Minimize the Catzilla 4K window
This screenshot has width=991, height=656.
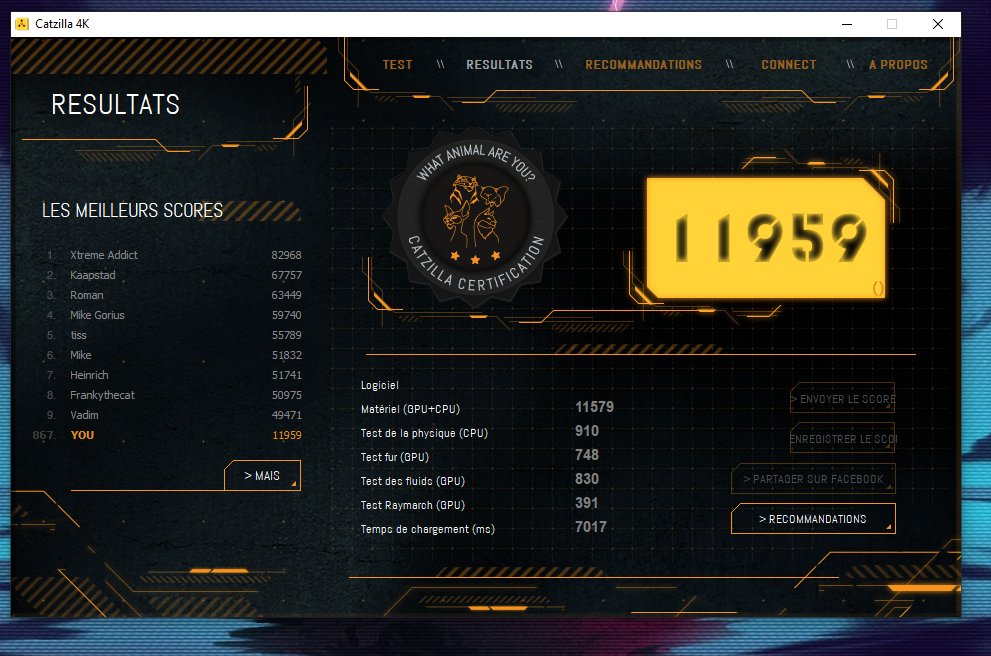(x=847, y=24)
